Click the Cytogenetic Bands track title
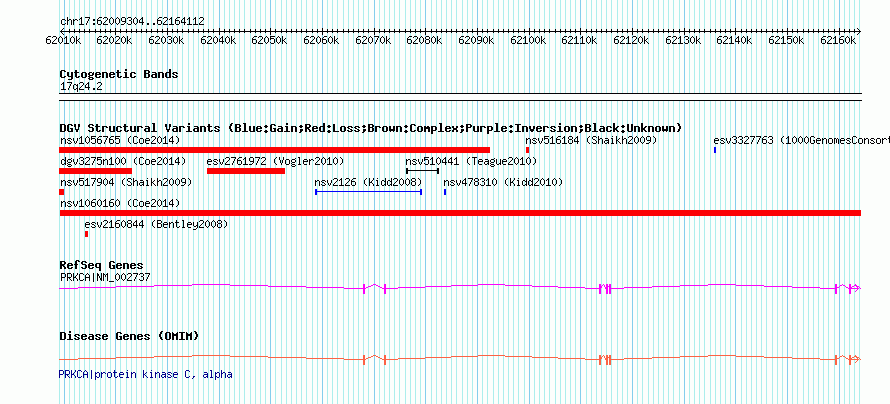 tap(119, 74)
